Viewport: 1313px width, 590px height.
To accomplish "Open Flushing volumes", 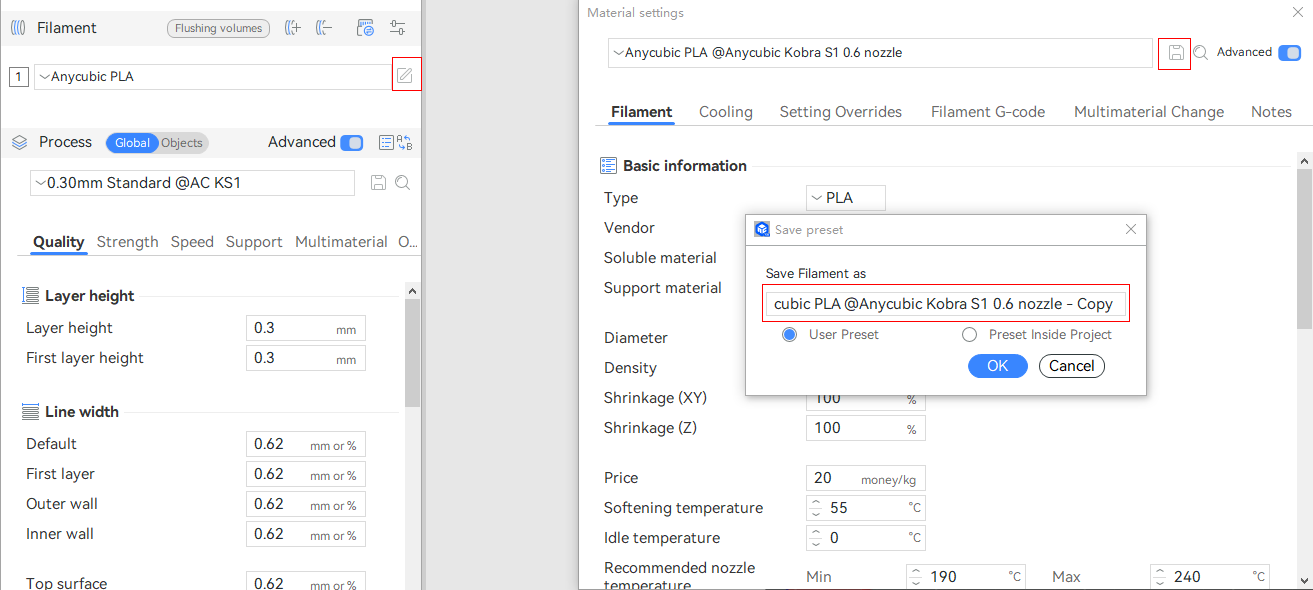I will pos(218,28).
